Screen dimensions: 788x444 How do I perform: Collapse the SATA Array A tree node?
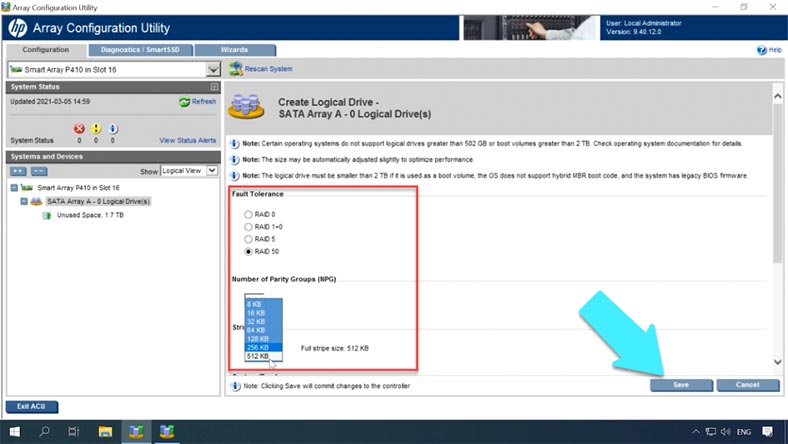tap(24, 202)
